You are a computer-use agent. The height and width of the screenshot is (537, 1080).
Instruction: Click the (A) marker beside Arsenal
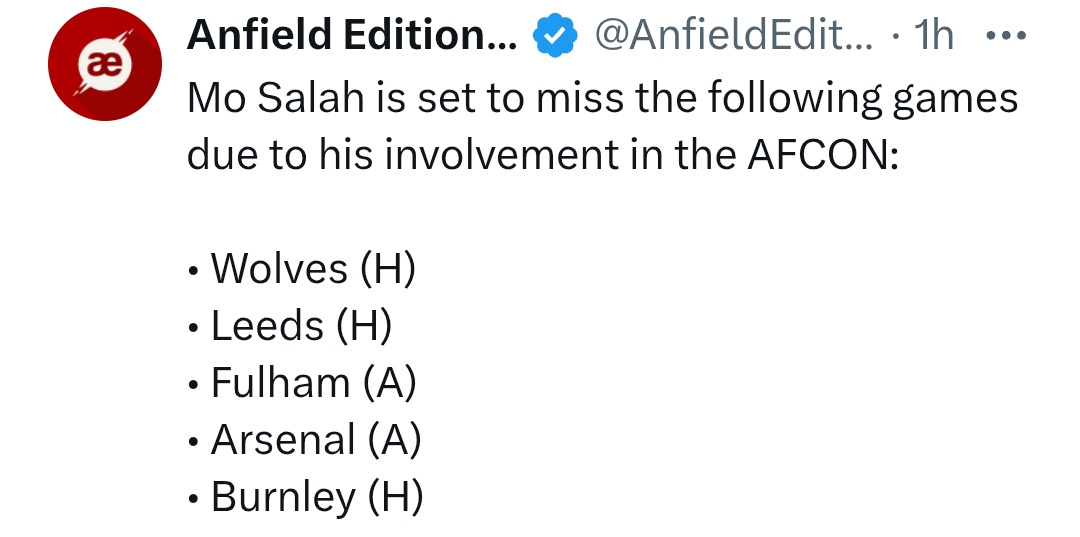394,440
